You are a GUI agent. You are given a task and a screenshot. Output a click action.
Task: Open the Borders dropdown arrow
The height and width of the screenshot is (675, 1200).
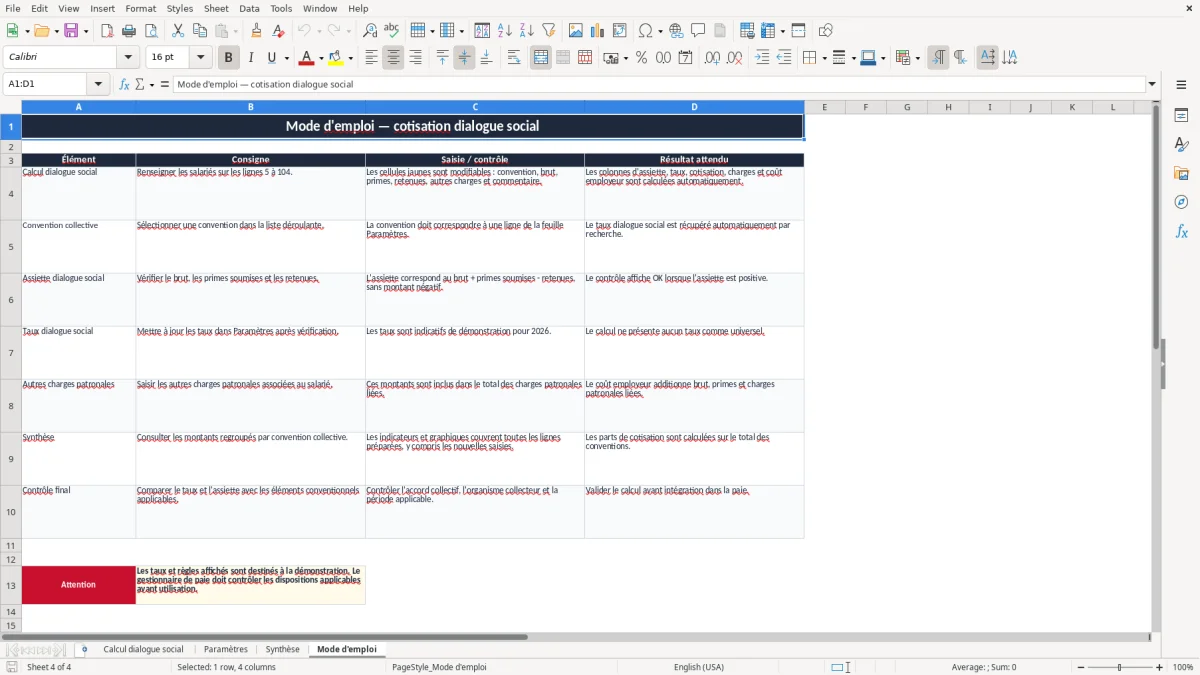pos(824,58)
